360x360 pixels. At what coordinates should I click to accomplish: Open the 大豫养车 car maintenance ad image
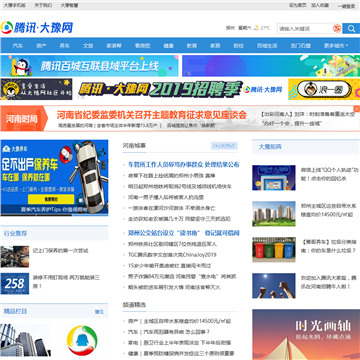54,178
